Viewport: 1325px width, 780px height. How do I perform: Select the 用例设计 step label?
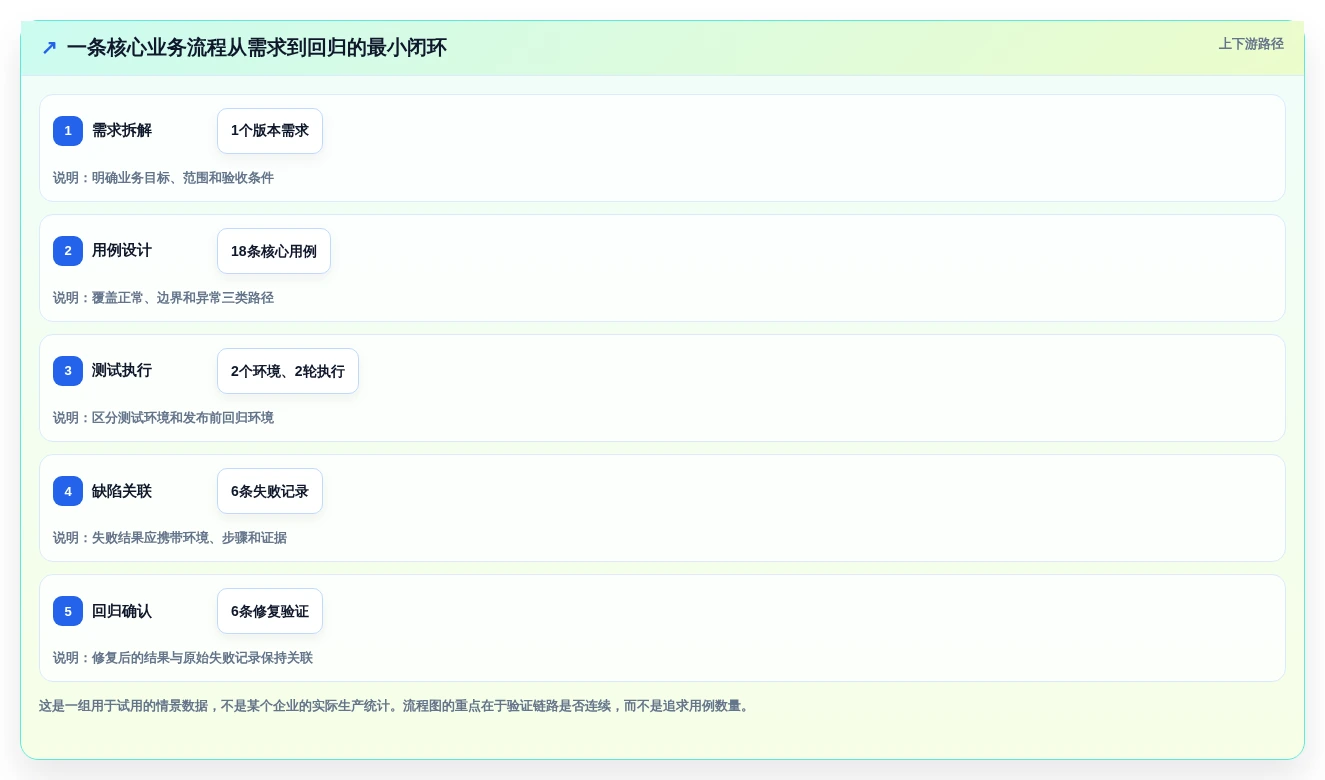[x=122, y=251]
